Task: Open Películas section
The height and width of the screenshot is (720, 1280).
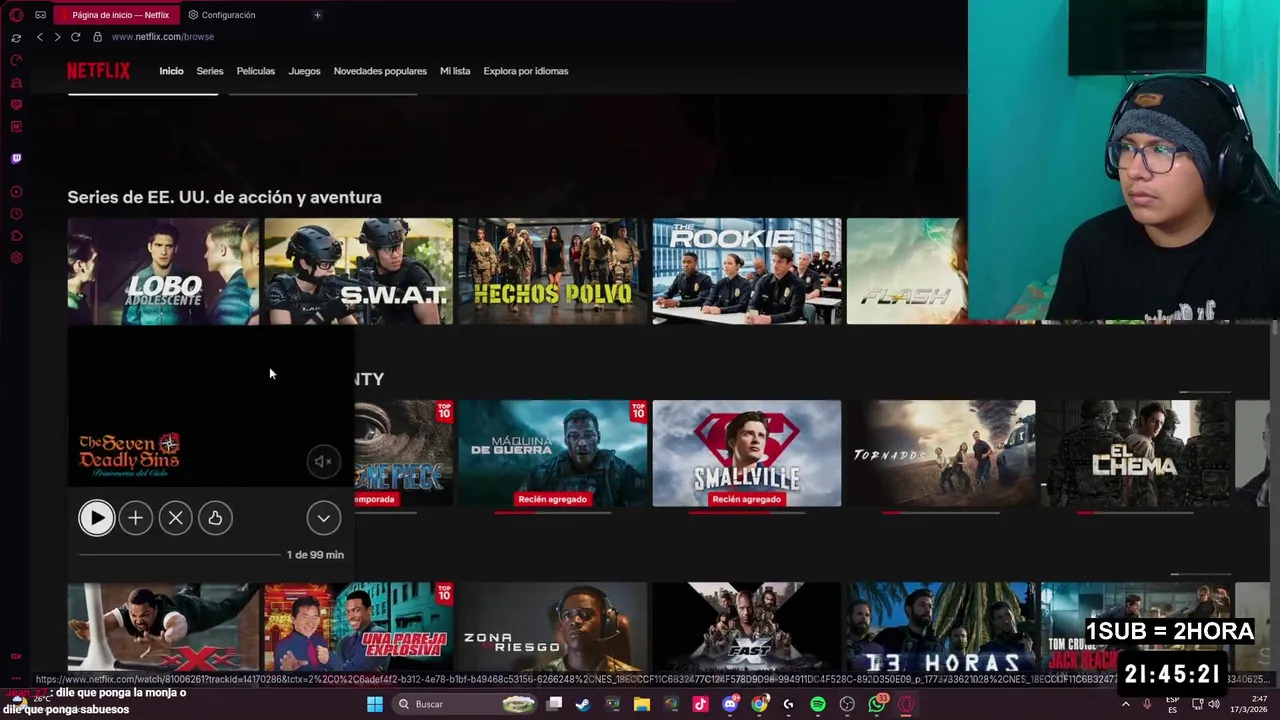Action: coord(256,71)
